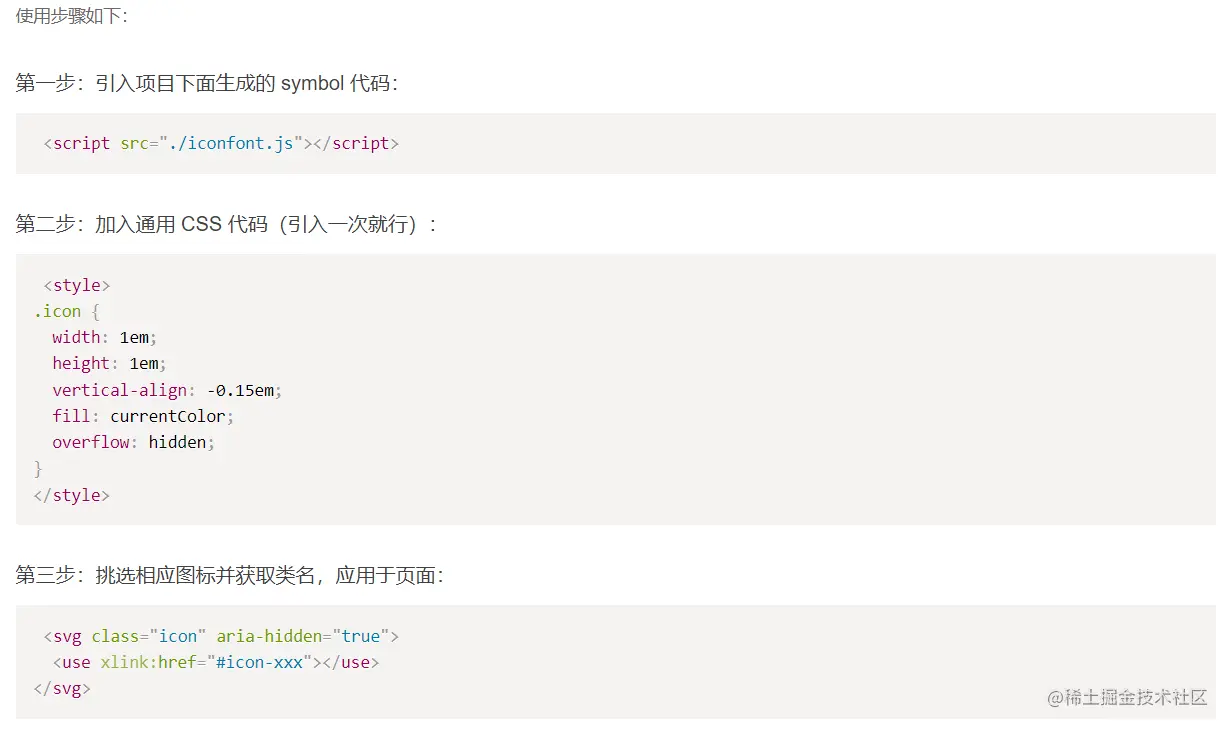Click the heading '第二步：加入通用 CSS 代码'

pyautogui.click(x=227, y=224)
